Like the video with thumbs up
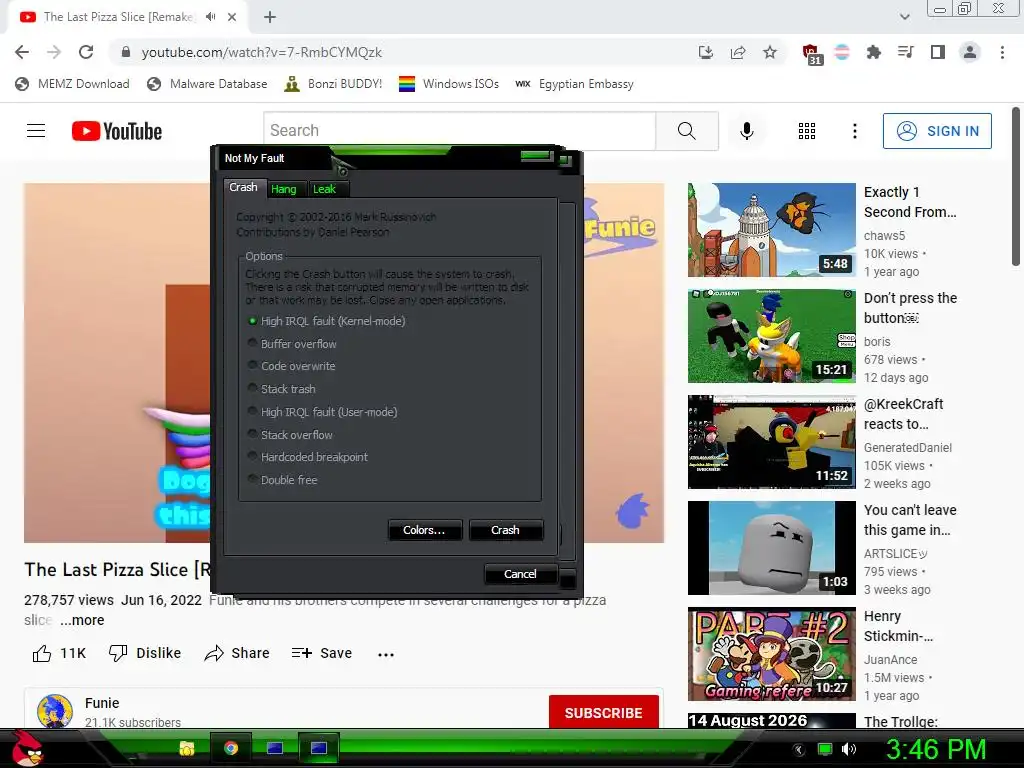This screenshot has height=768, width=1024. pos(59,654)
